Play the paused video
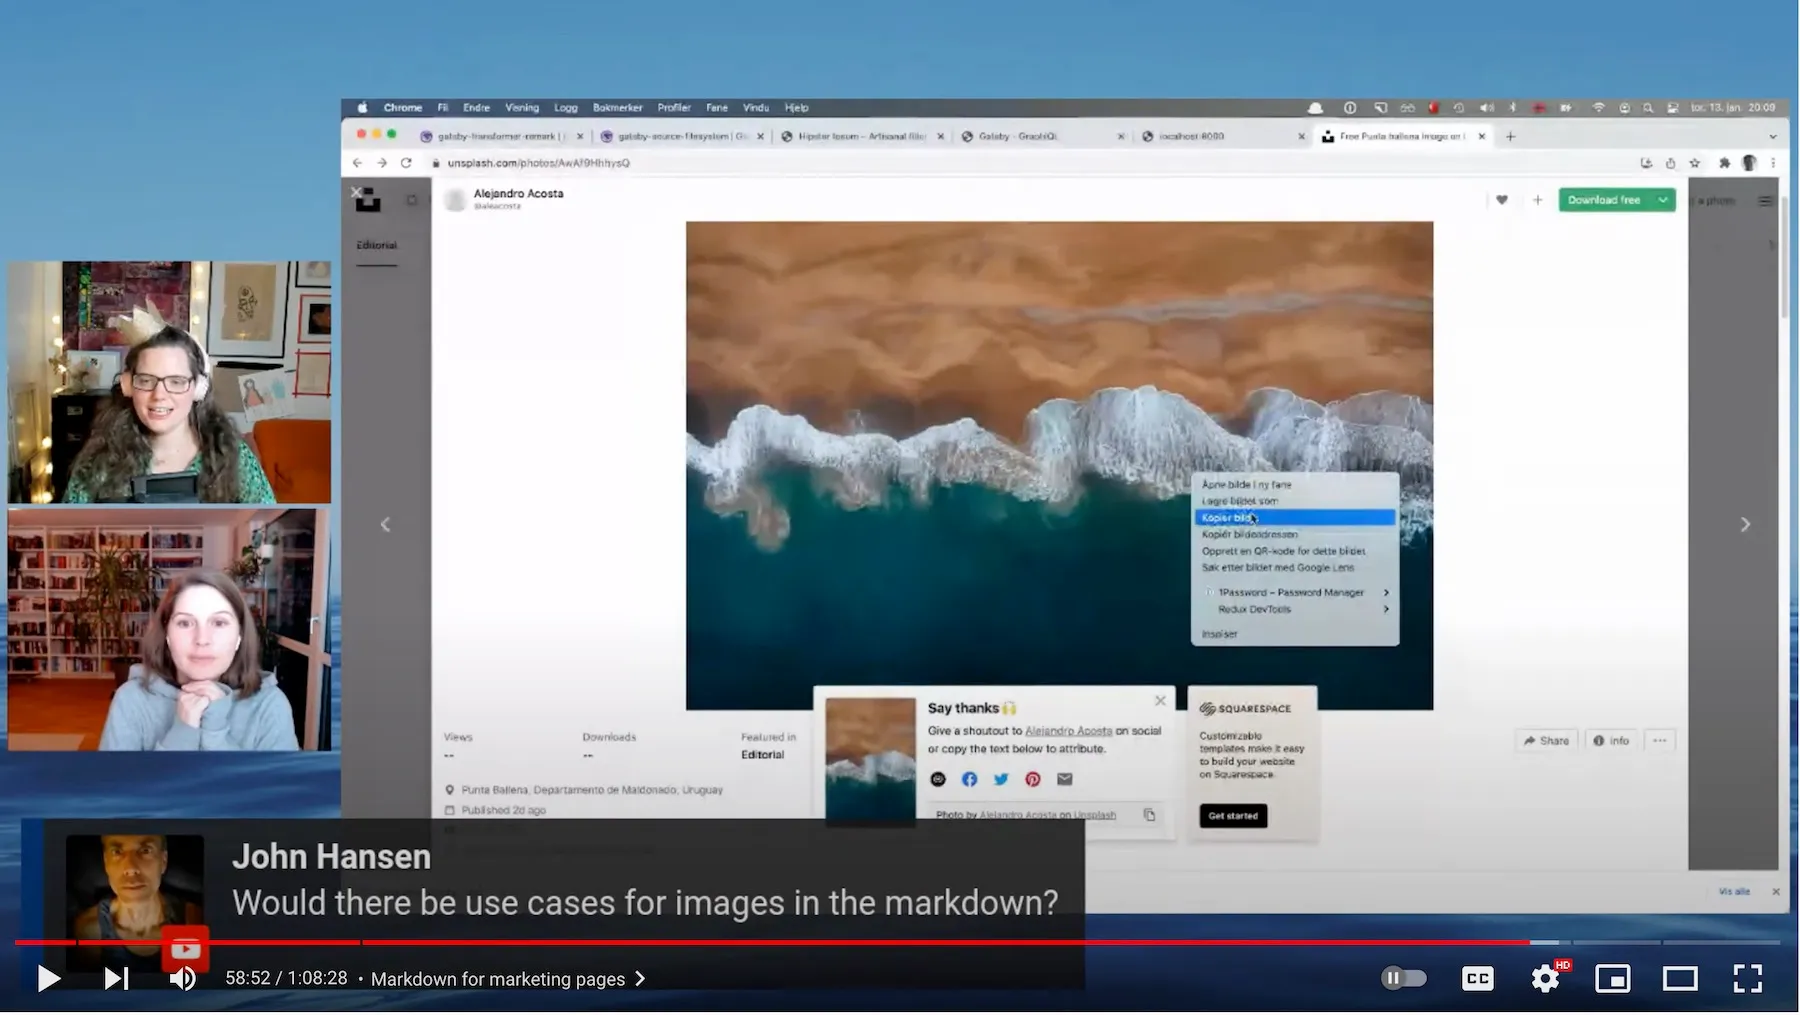 (48, 978)
